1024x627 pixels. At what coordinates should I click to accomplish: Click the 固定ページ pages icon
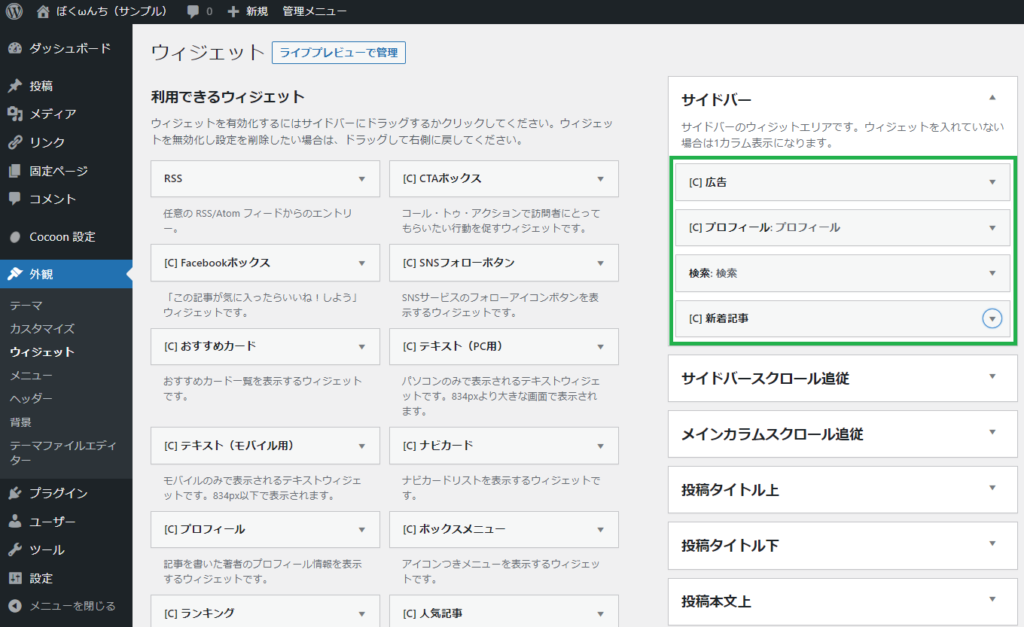coord(15,170)
